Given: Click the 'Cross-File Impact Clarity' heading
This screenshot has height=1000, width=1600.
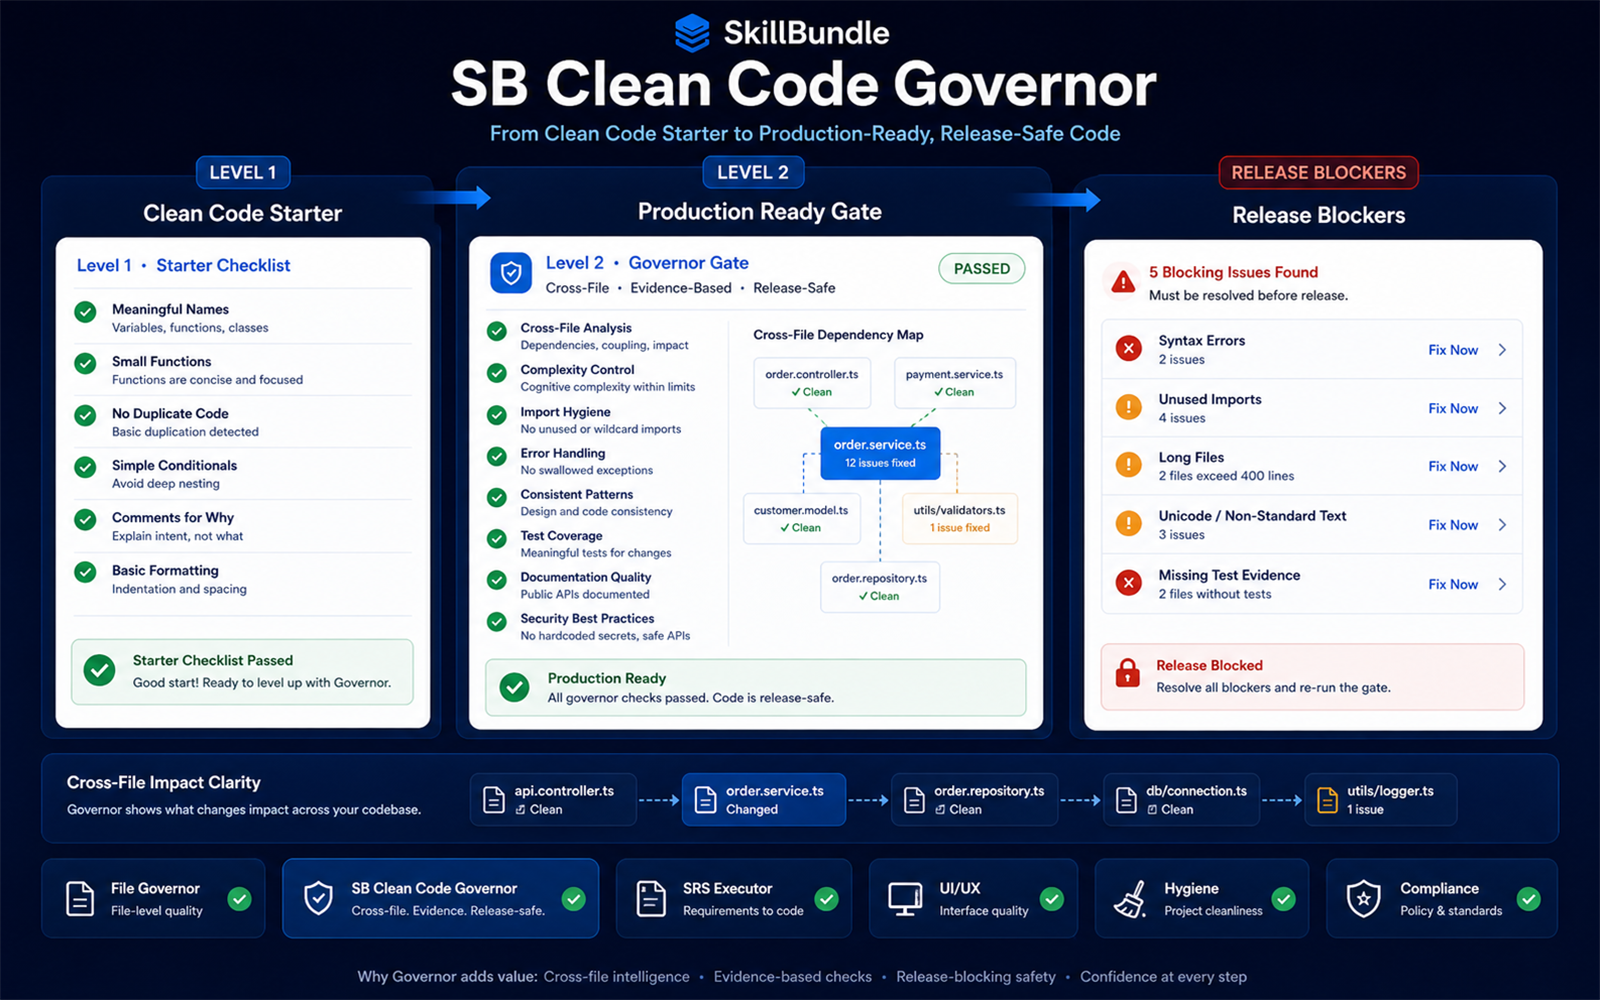Looking at the screenshot, I should tap(164, 782).
